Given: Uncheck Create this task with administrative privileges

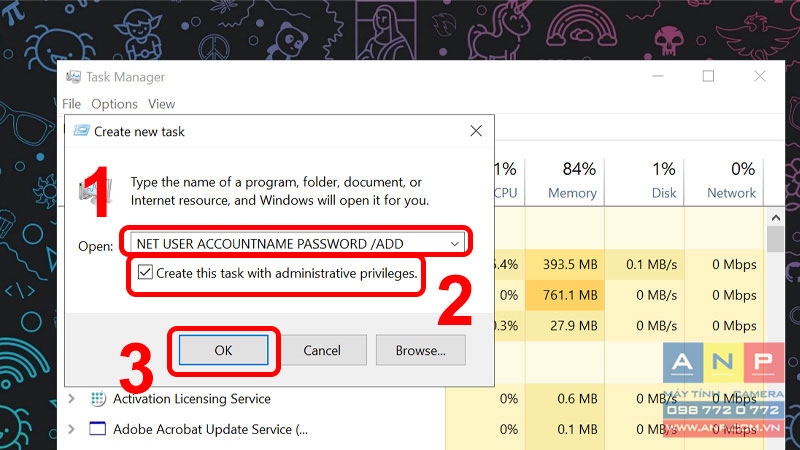Looking at the screenshot, I should (x=145, y=272).
